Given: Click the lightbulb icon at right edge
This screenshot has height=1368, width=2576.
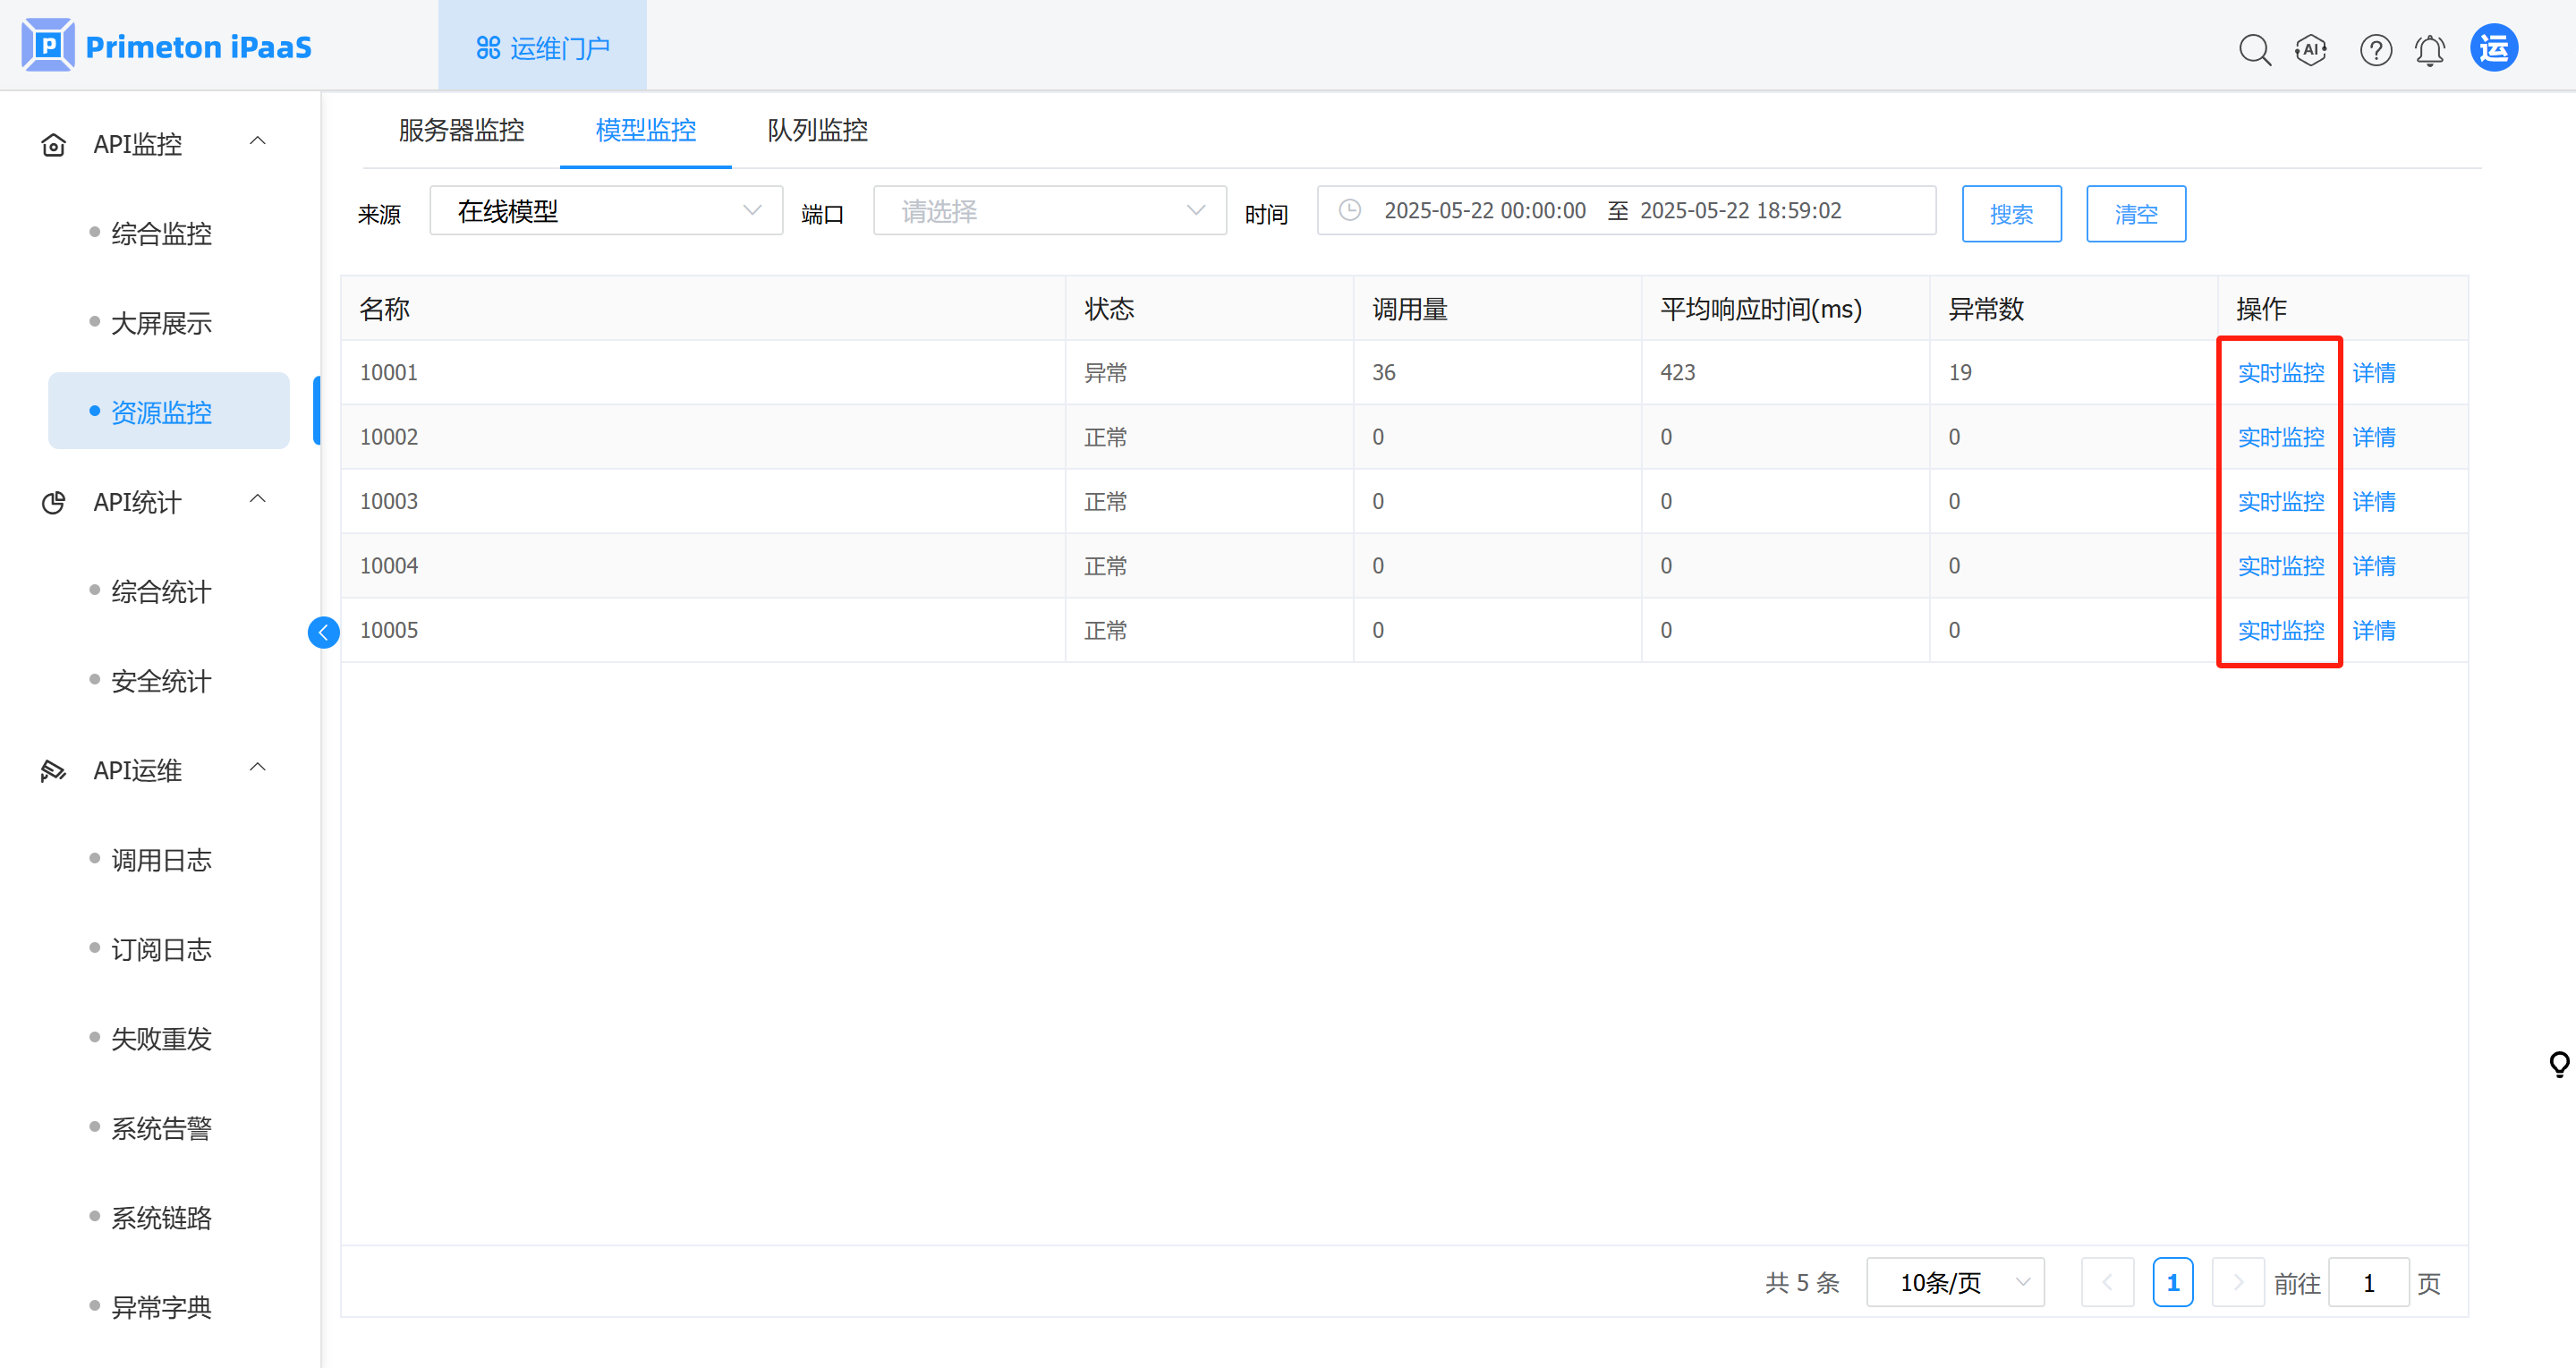Looking at the screenshot, I should pyautogui.click(x=2559, y=1064).
